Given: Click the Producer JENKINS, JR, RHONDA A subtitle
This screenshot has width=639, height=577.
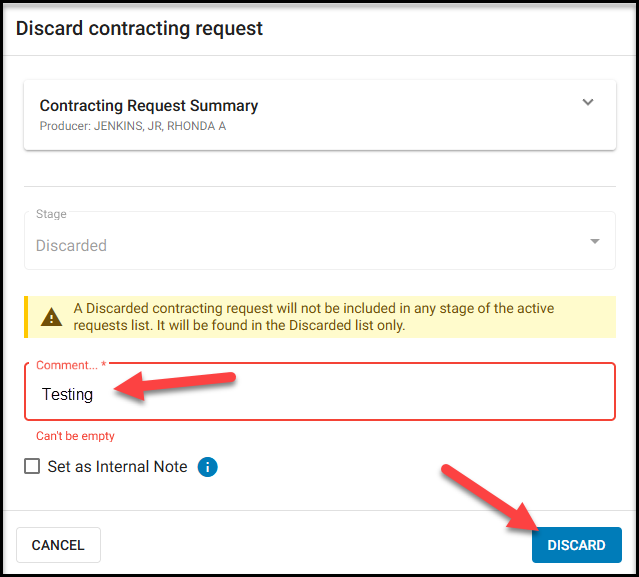Looking at the screenshot, I should point(133,126).
